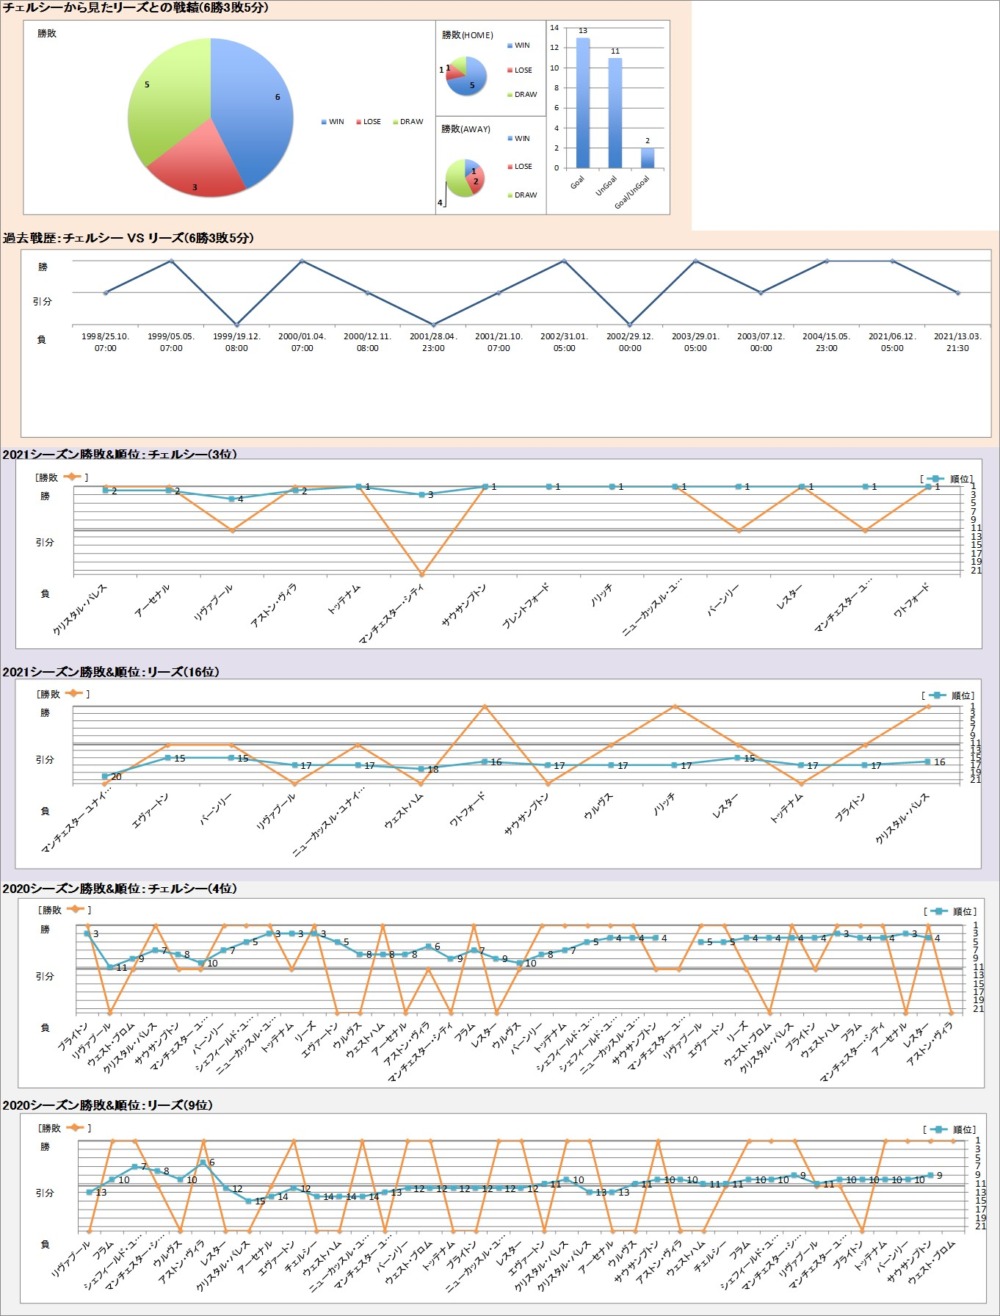
Task: Click ウルヴス label in 2021 Leeds chart
Action: pos(596,806)
